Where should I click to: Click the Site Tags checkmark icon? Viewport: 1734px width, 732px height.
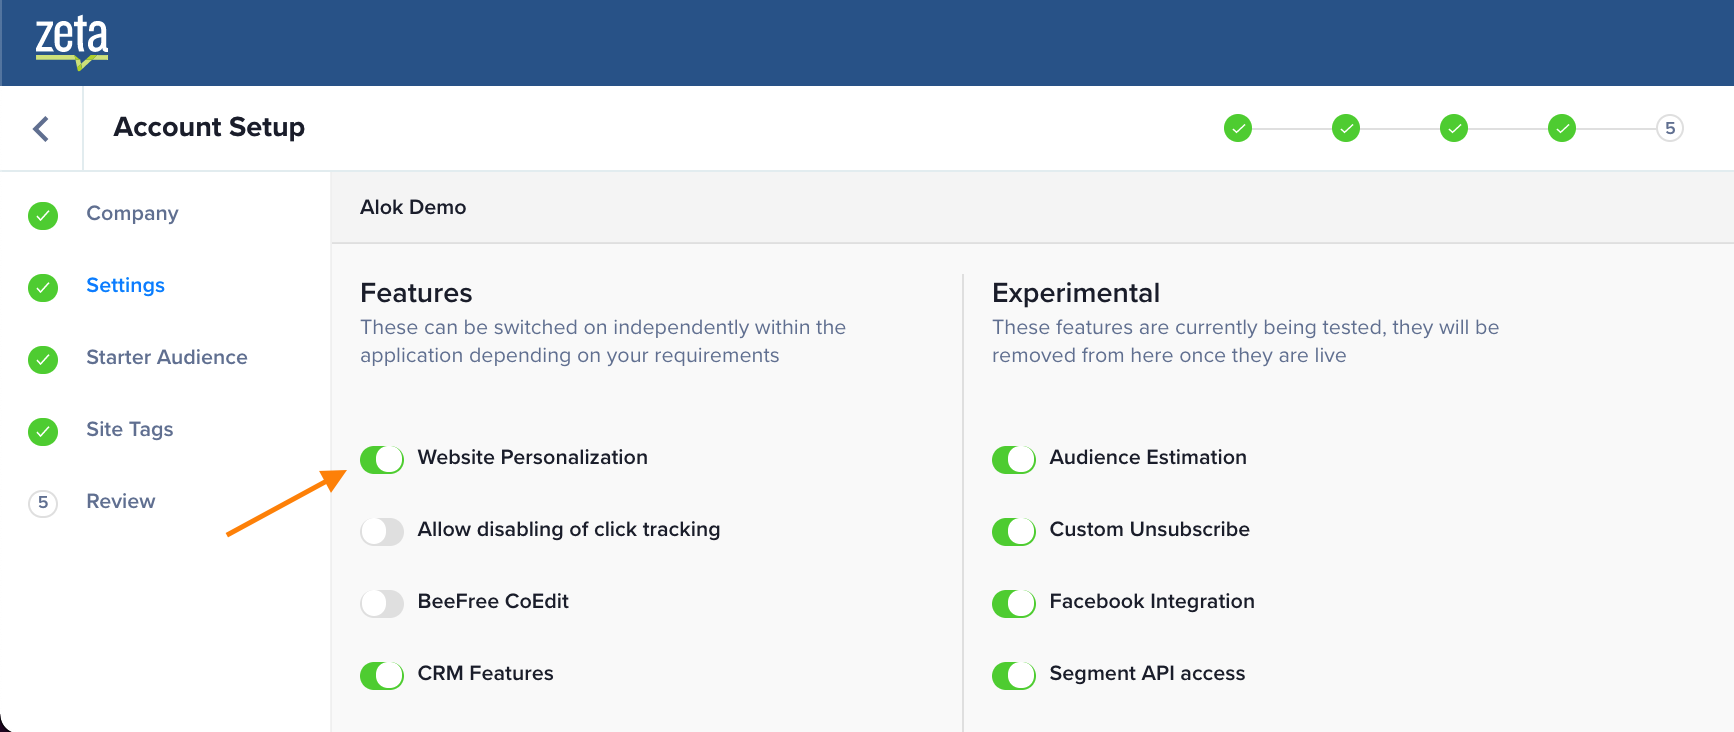coord(43,431)
